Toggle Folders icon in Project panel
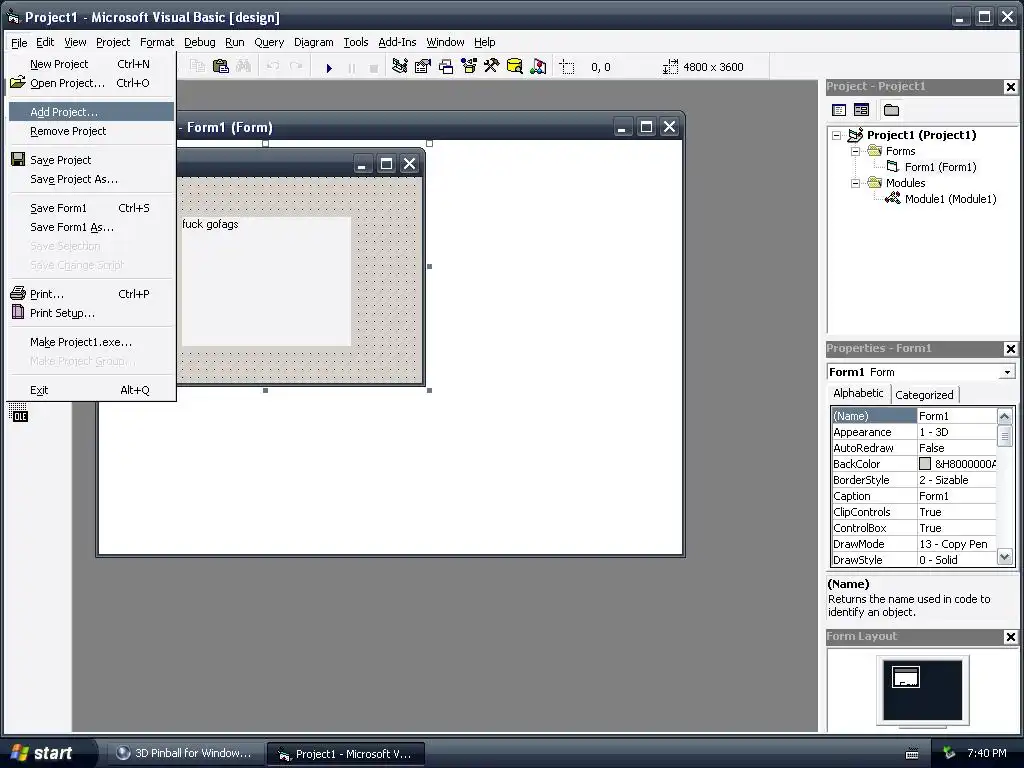This screenshot has height=768, width=1024. [x=891, y=110]
